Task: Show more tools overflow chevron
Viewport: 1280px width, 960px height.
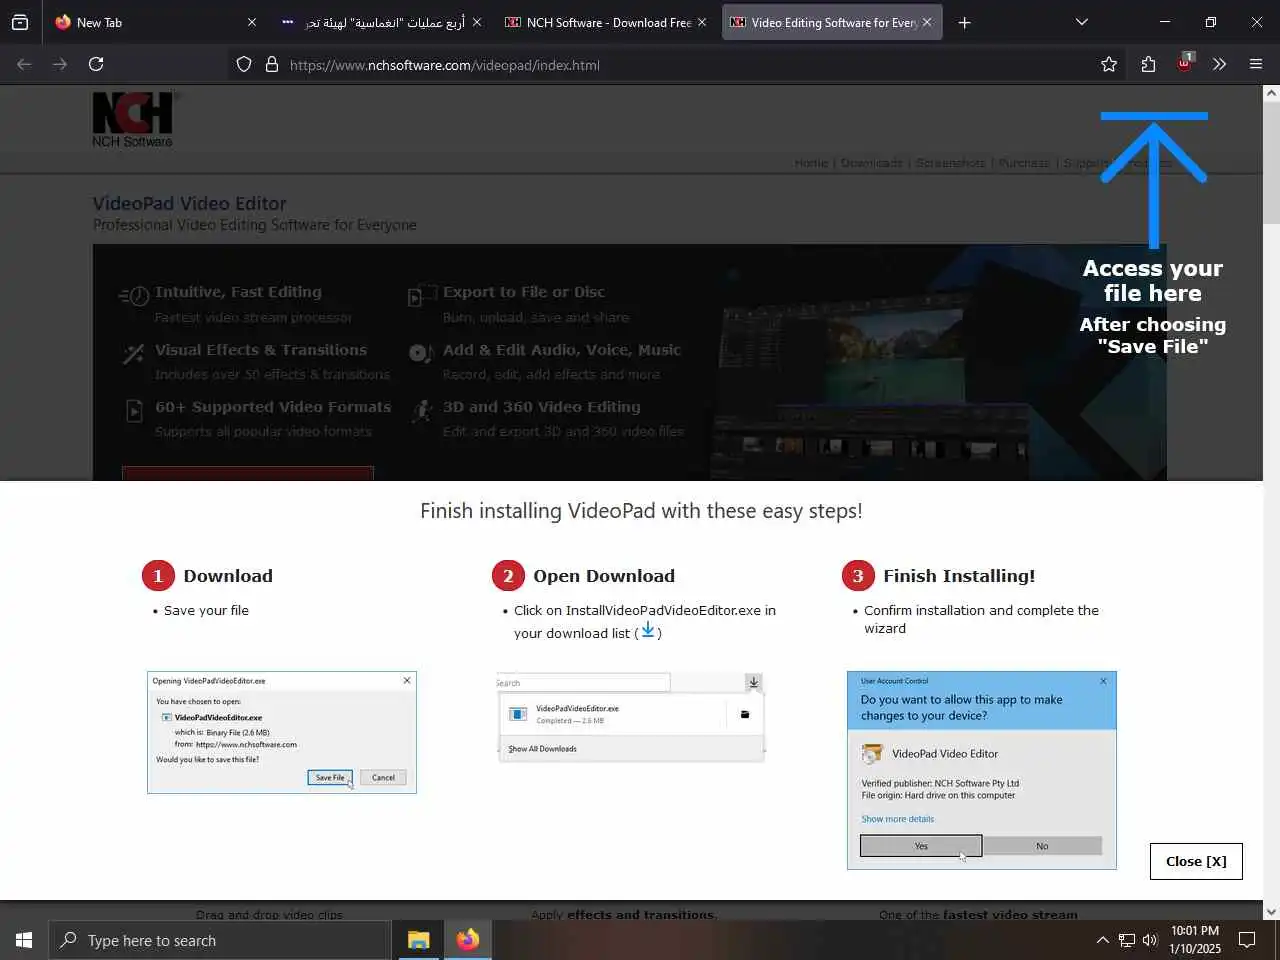Action: click(1219, 64)
